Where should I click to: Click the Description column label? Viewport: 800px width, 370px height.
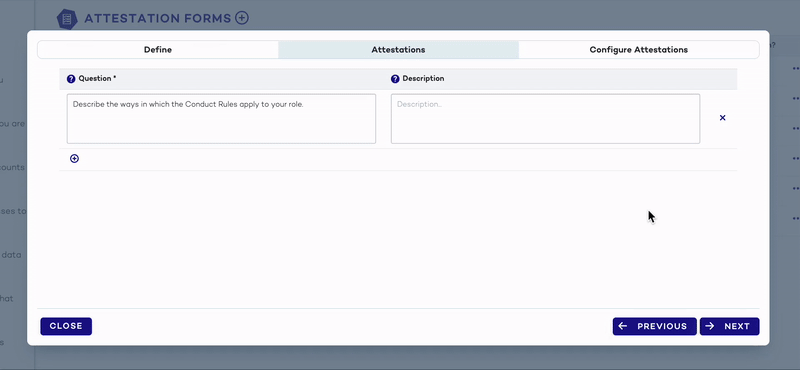[423, 79]
